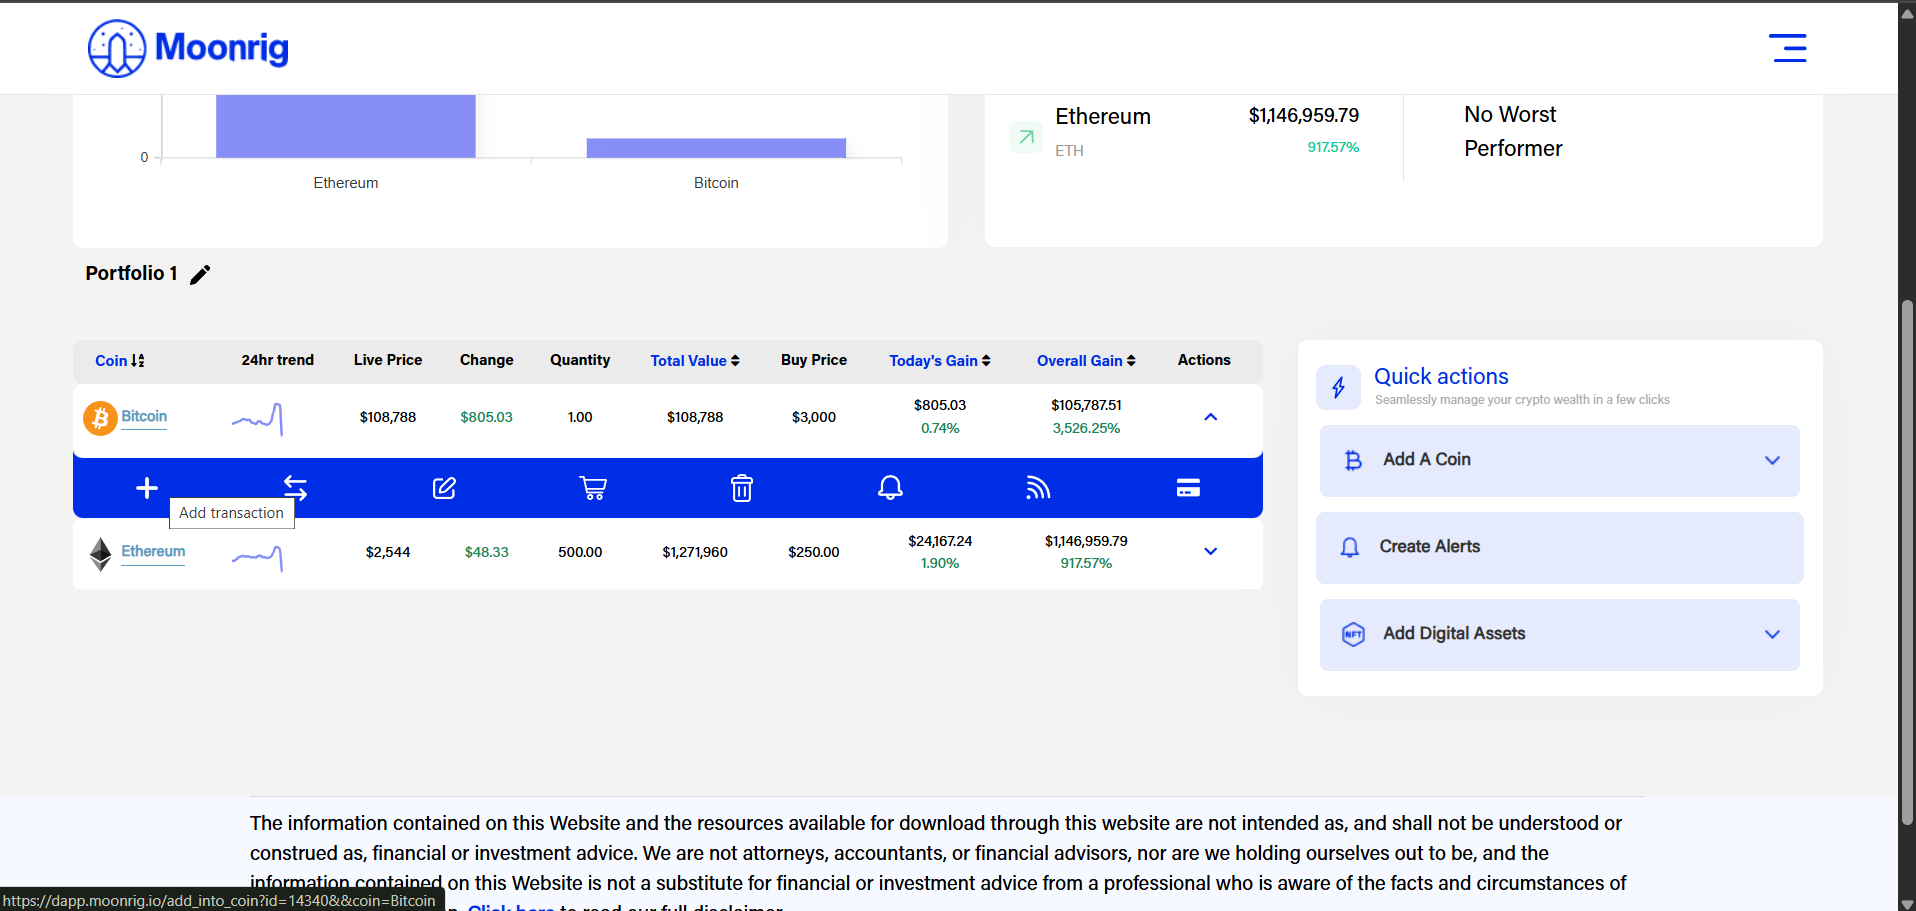Click the shopping cart icon in Bitcoin actions
This screenshot has width=1916, height=911.
point(593,487)
